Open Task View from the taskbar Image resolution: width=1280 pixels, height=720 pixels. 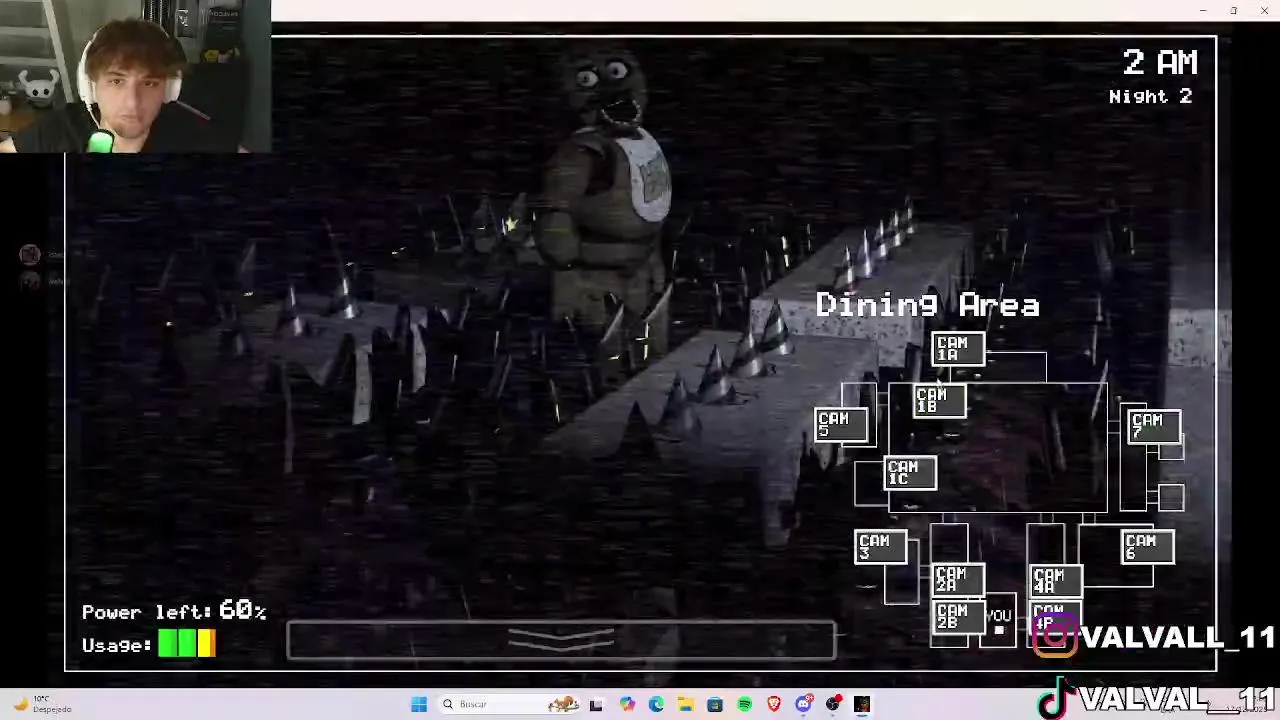[x=597, y=704]
